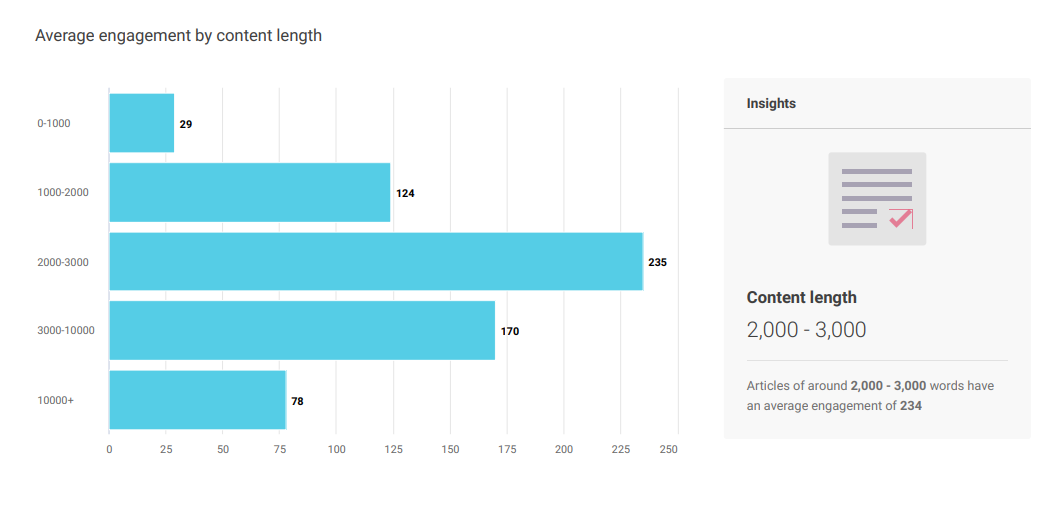Click the document checklist icon in Insights
The height and width of the screenshot is (505, 1064).
tap(877, 199)
